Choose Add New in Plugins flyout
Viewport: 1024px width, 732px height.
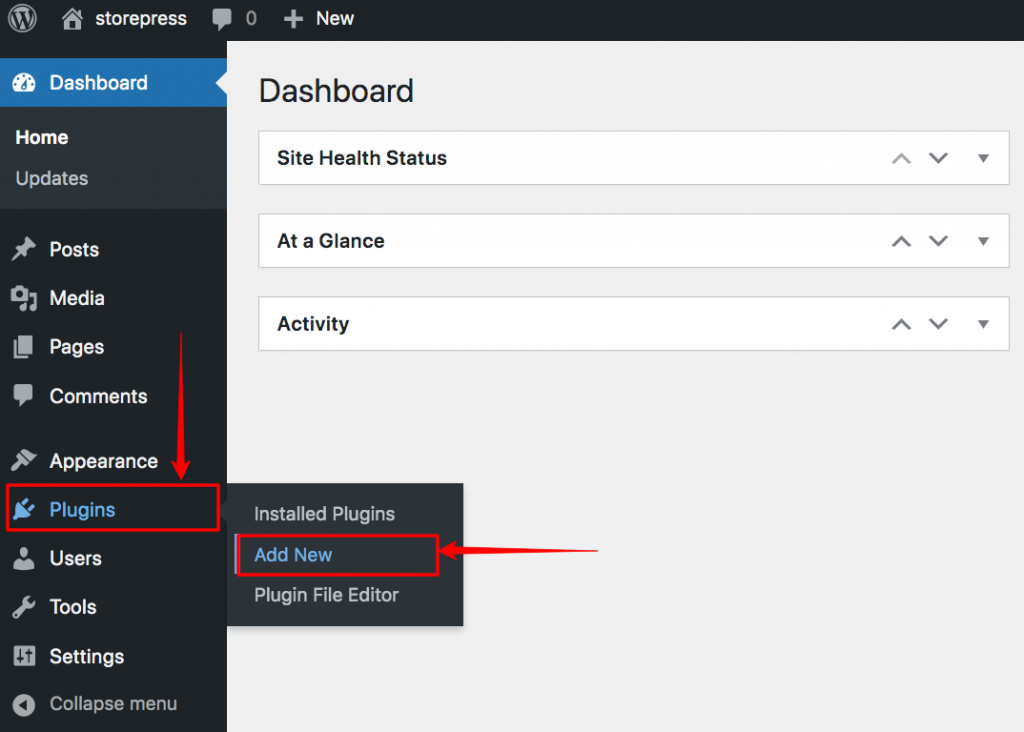(293, 555)
